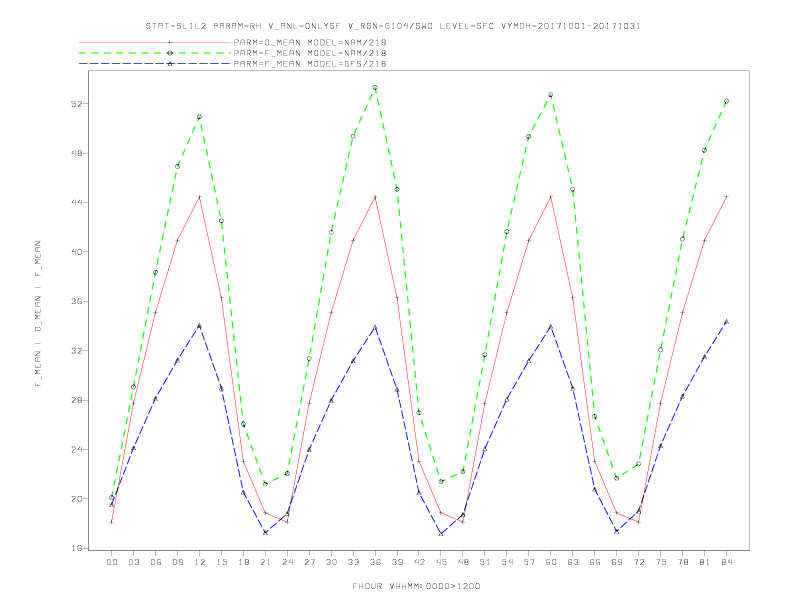The image size is (792, 612).
Task: Click x-axis tick label 39
Action: click(x=397, y=562)
